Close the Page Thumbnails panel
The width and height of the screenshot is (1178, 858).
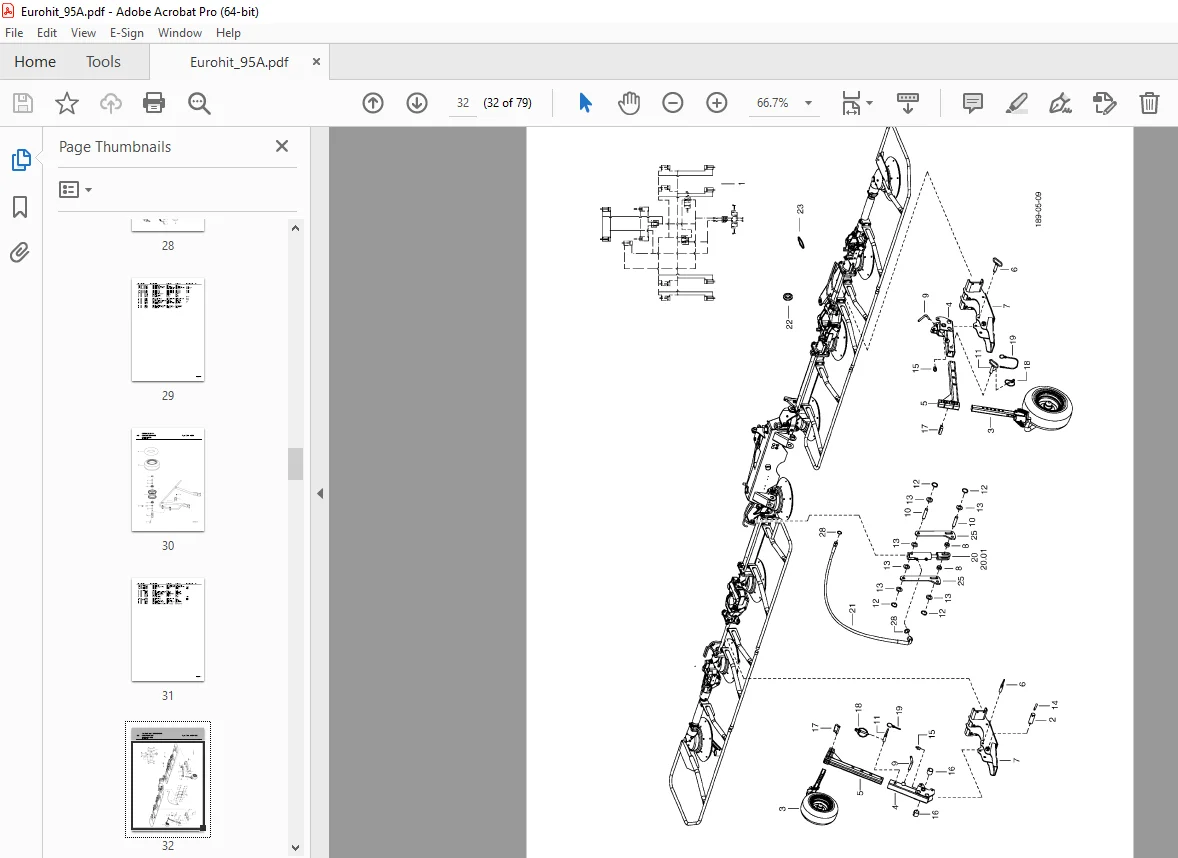282,147
